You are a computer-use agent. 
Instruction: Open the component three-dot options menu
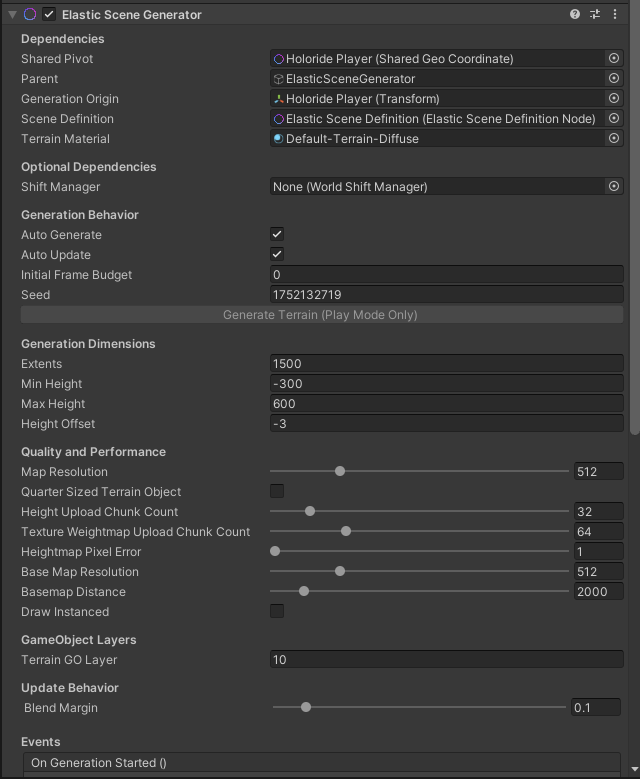pos(614,14)
